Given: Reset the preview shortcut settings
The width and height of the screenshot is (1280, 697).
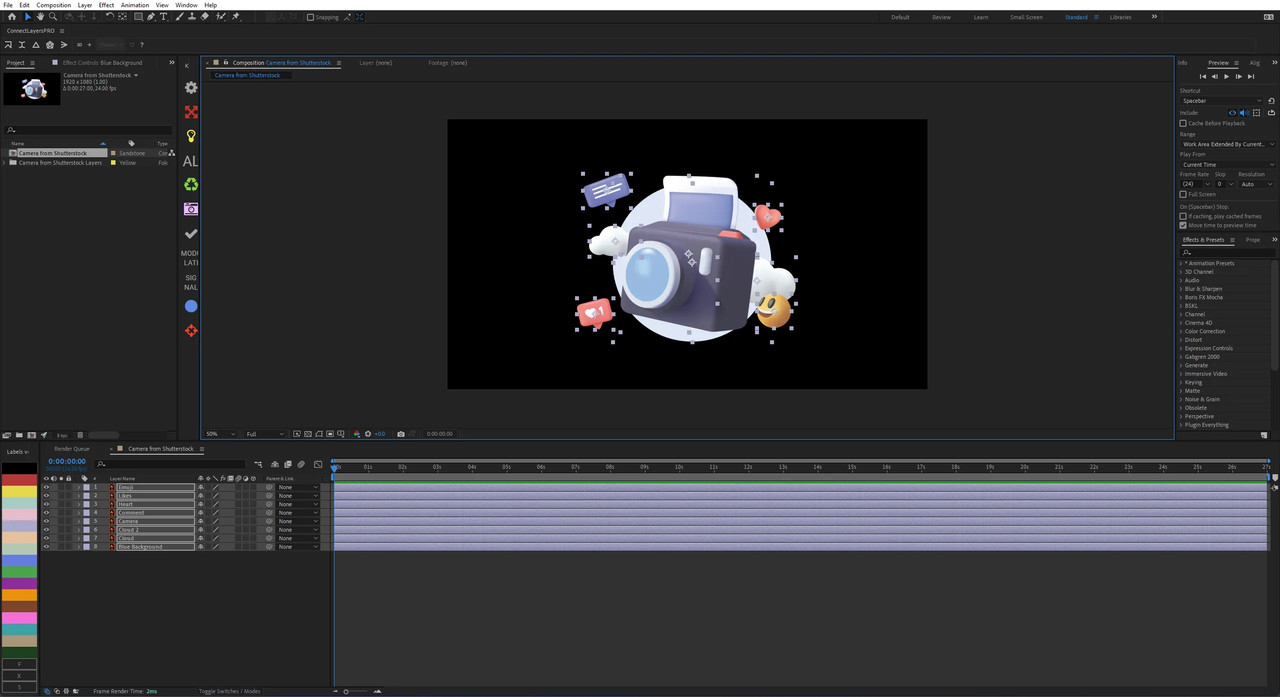Looking at the screenshot, I should [1271, 101].
